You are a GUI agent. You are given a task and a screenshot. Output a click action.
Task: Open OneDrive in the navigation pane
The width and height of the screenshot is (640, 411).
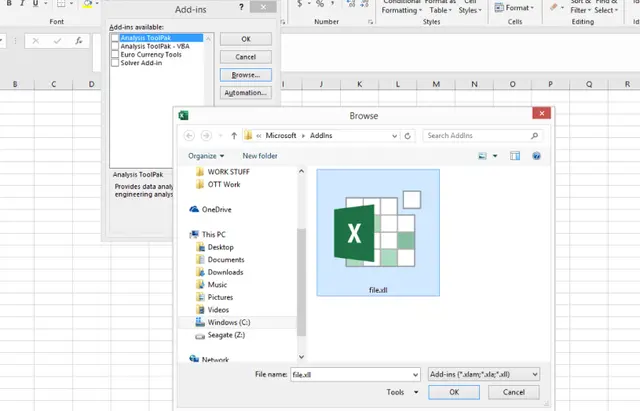211,209
